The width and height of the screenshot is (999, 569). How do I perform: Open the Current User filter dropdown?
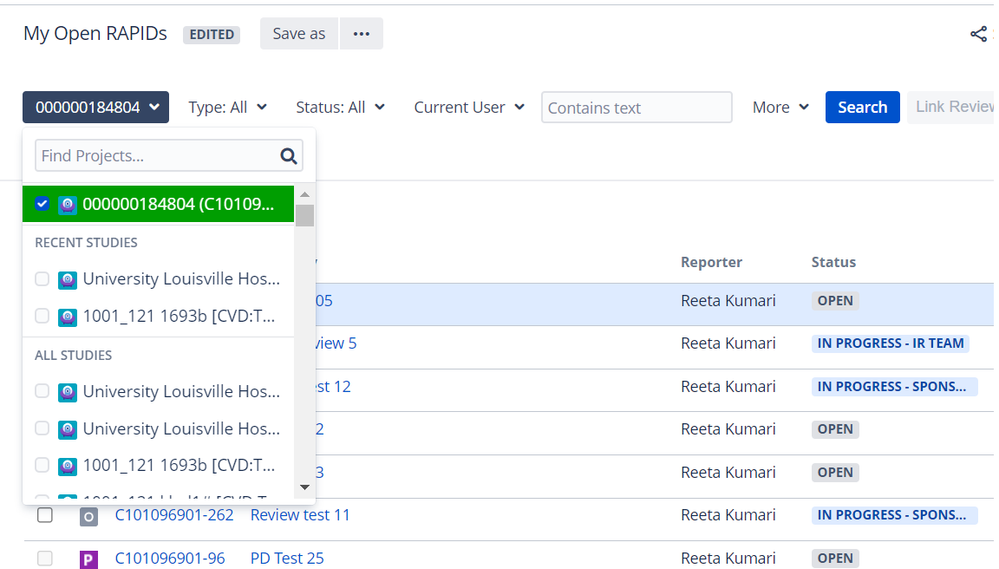click(x=469, y=108)
